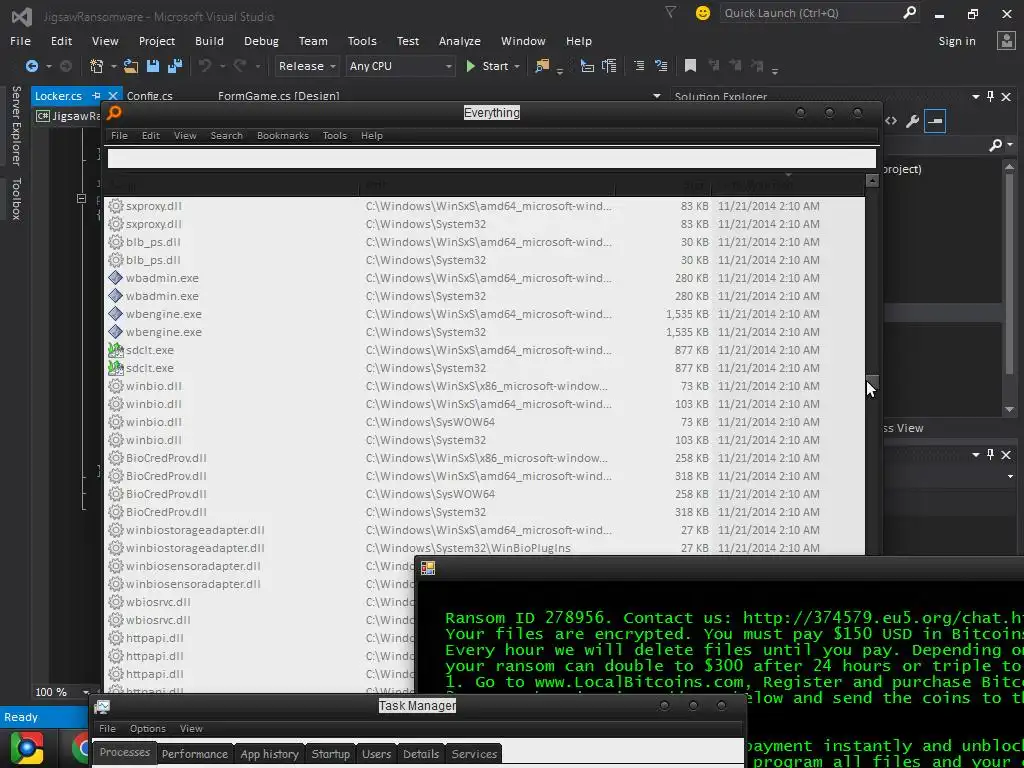Close the Locker.cs tab
The width and height of the screenshot is (1024, 768).
pos(113,96)
